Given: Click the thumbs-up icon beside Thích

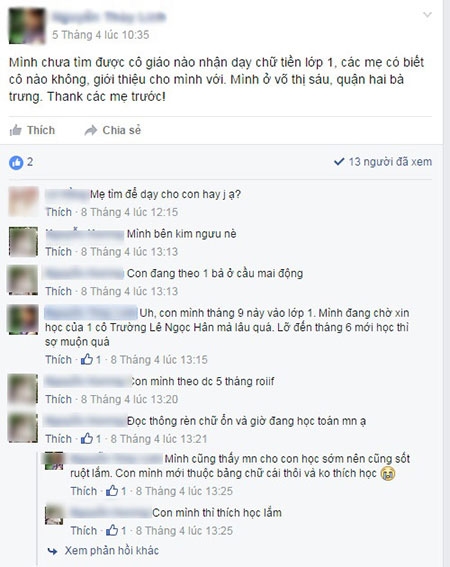Looking at the screenshot, I should (15, 130).
